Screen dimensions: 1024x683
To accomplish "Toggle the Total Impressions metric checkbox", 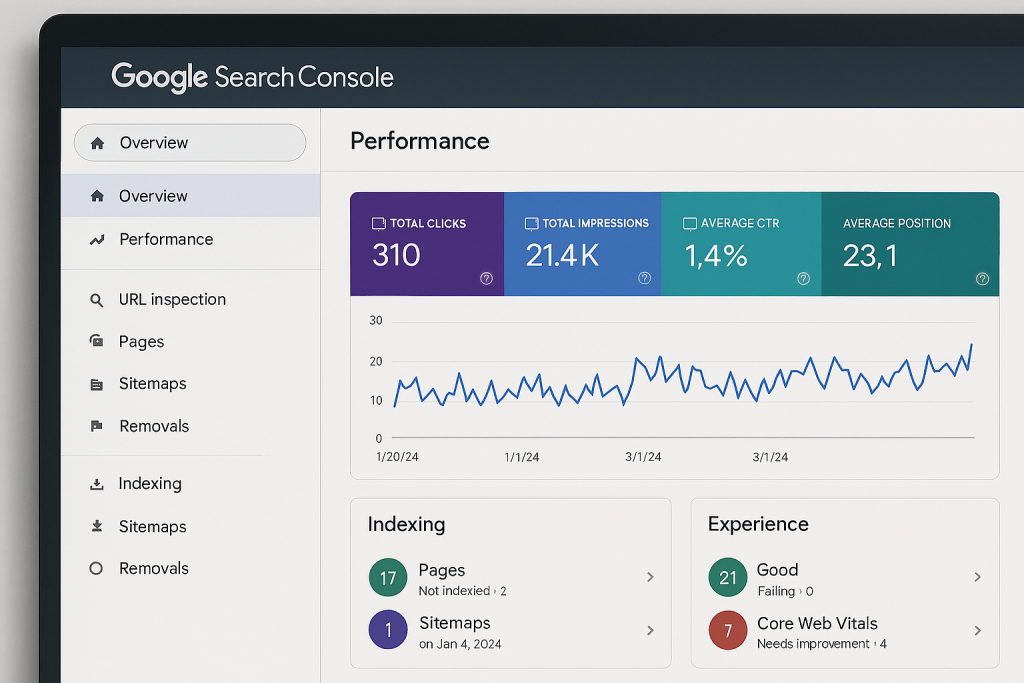I will coord(532,224).
